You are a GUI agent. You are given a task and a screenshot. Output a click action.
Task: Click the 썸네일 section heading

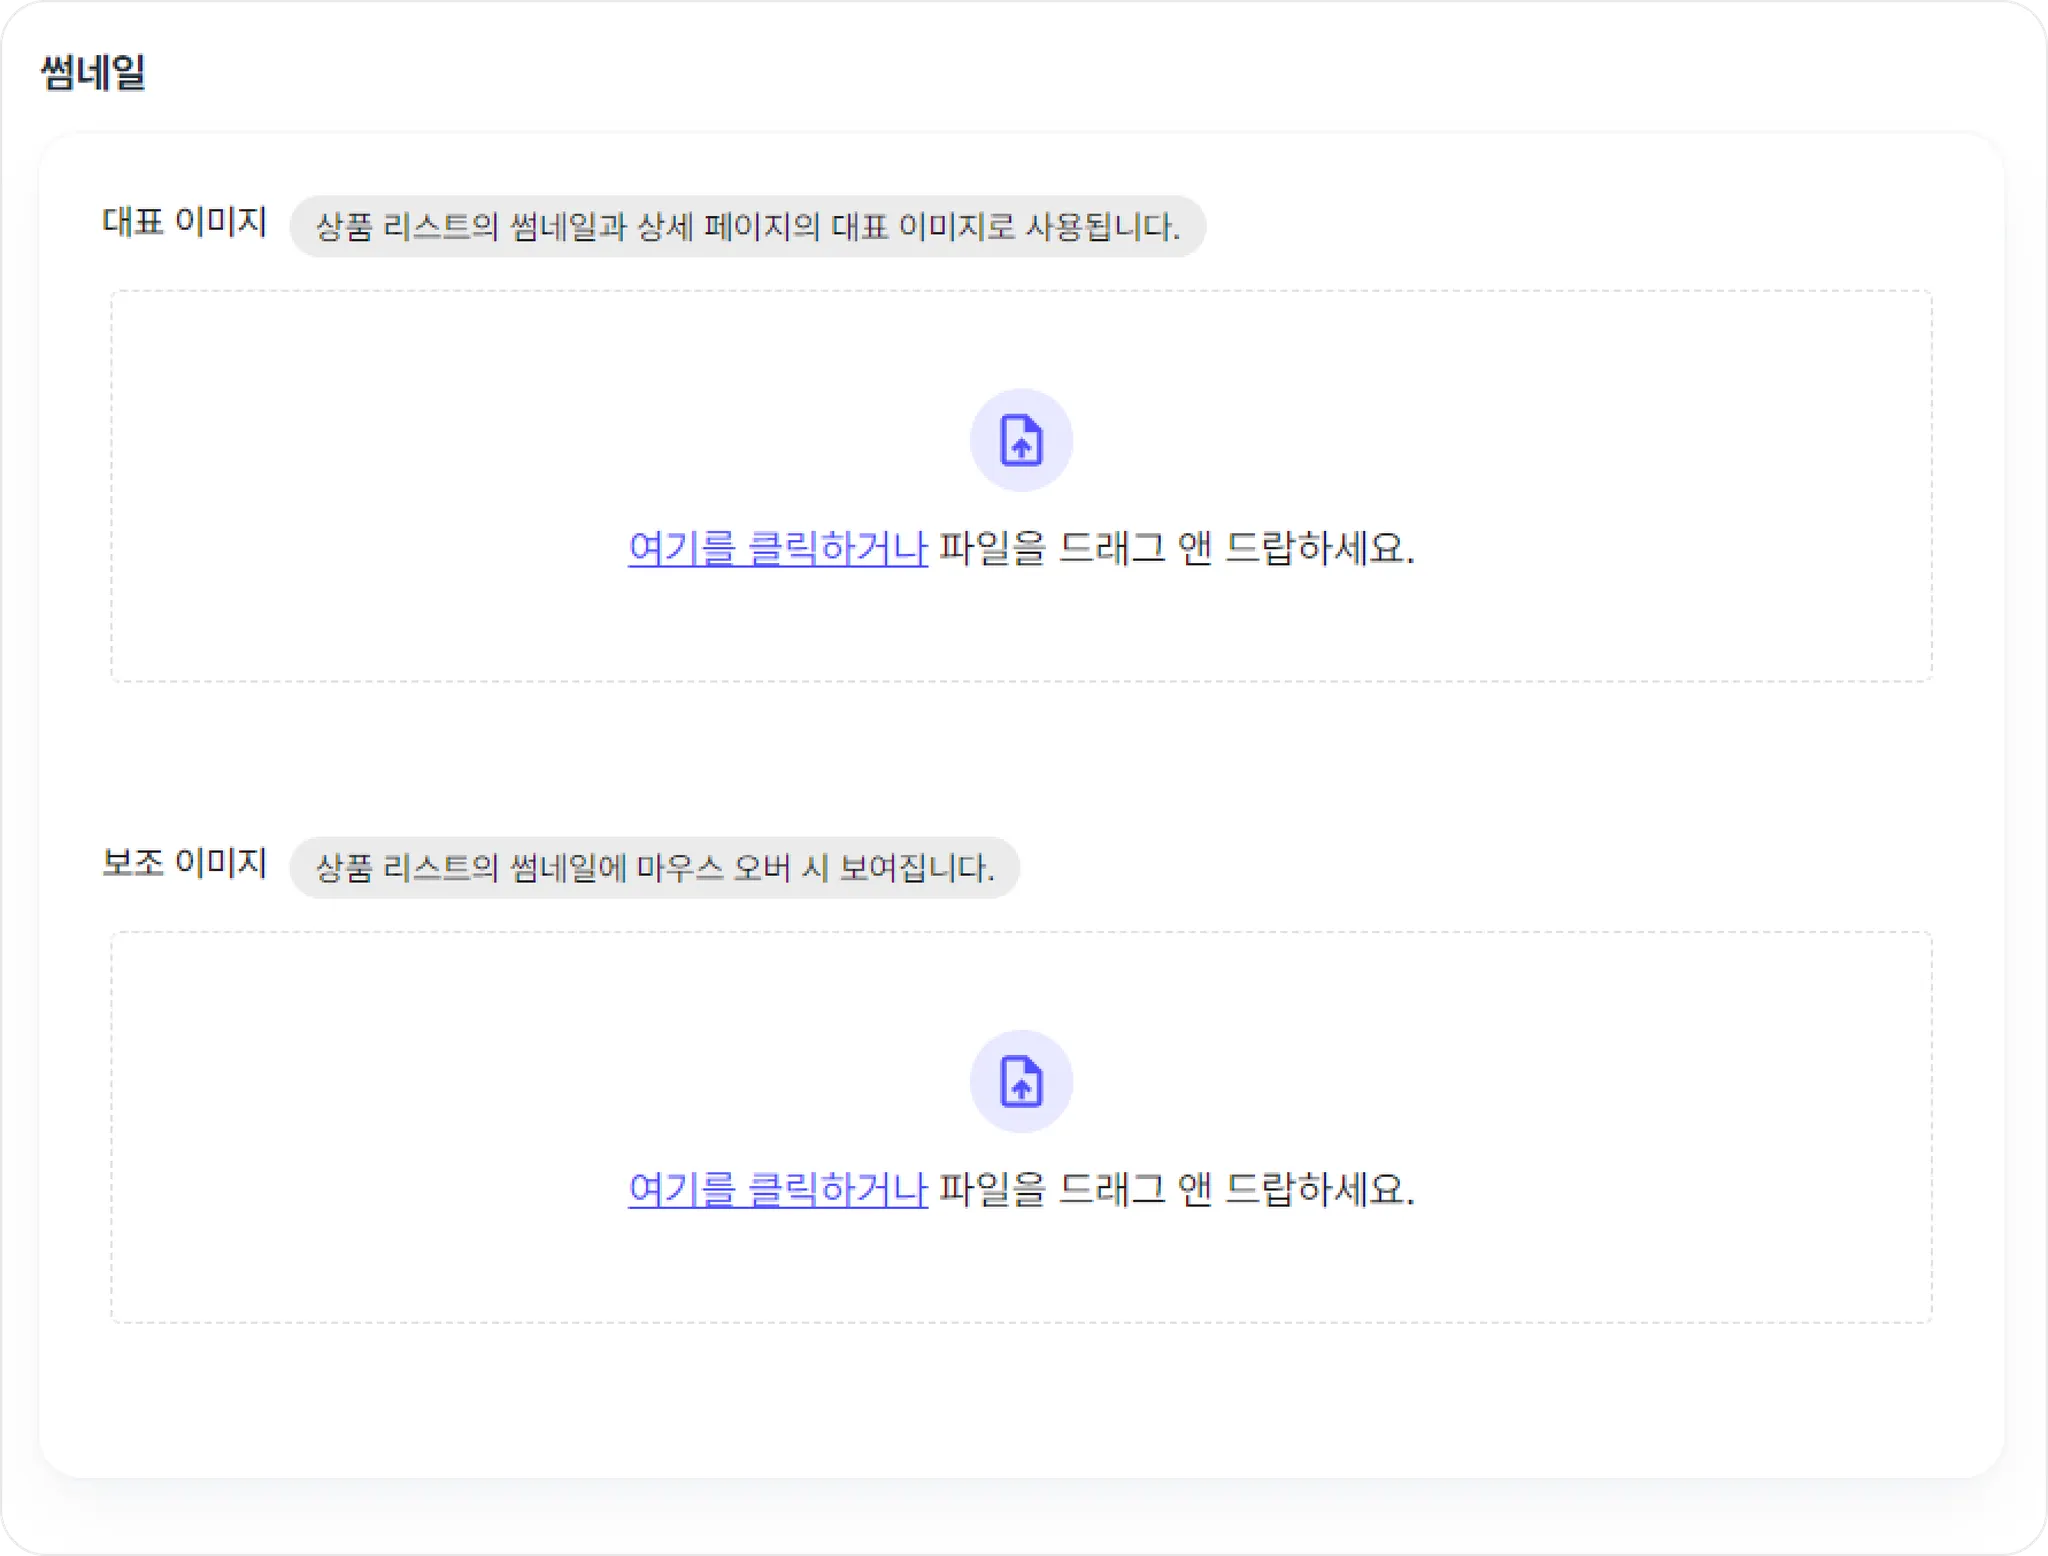(x=93, y=72)
